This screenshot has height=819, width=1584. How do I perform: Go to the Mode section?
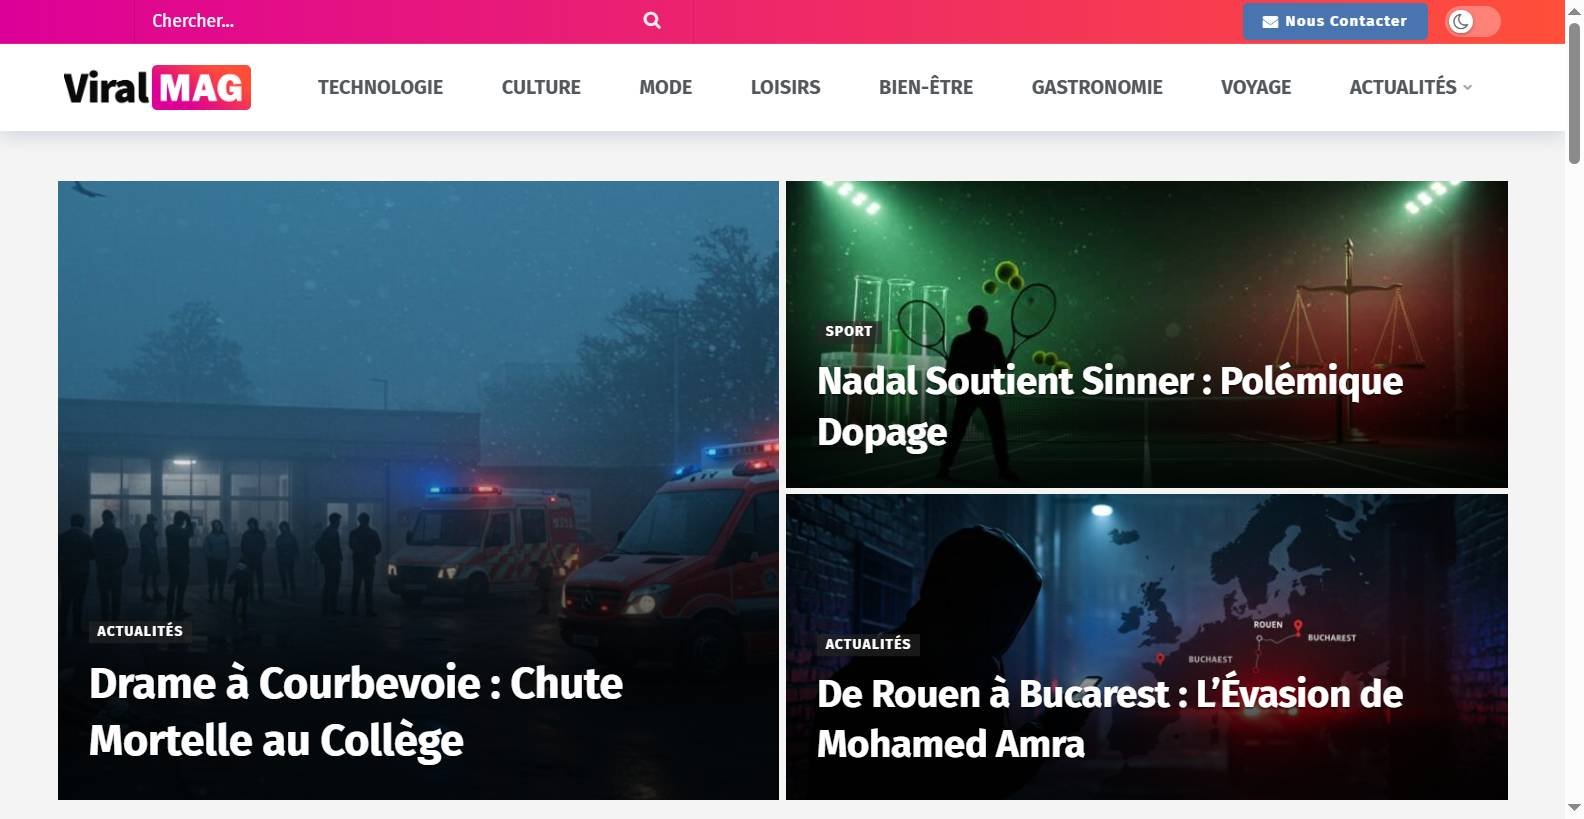[666, 87]
